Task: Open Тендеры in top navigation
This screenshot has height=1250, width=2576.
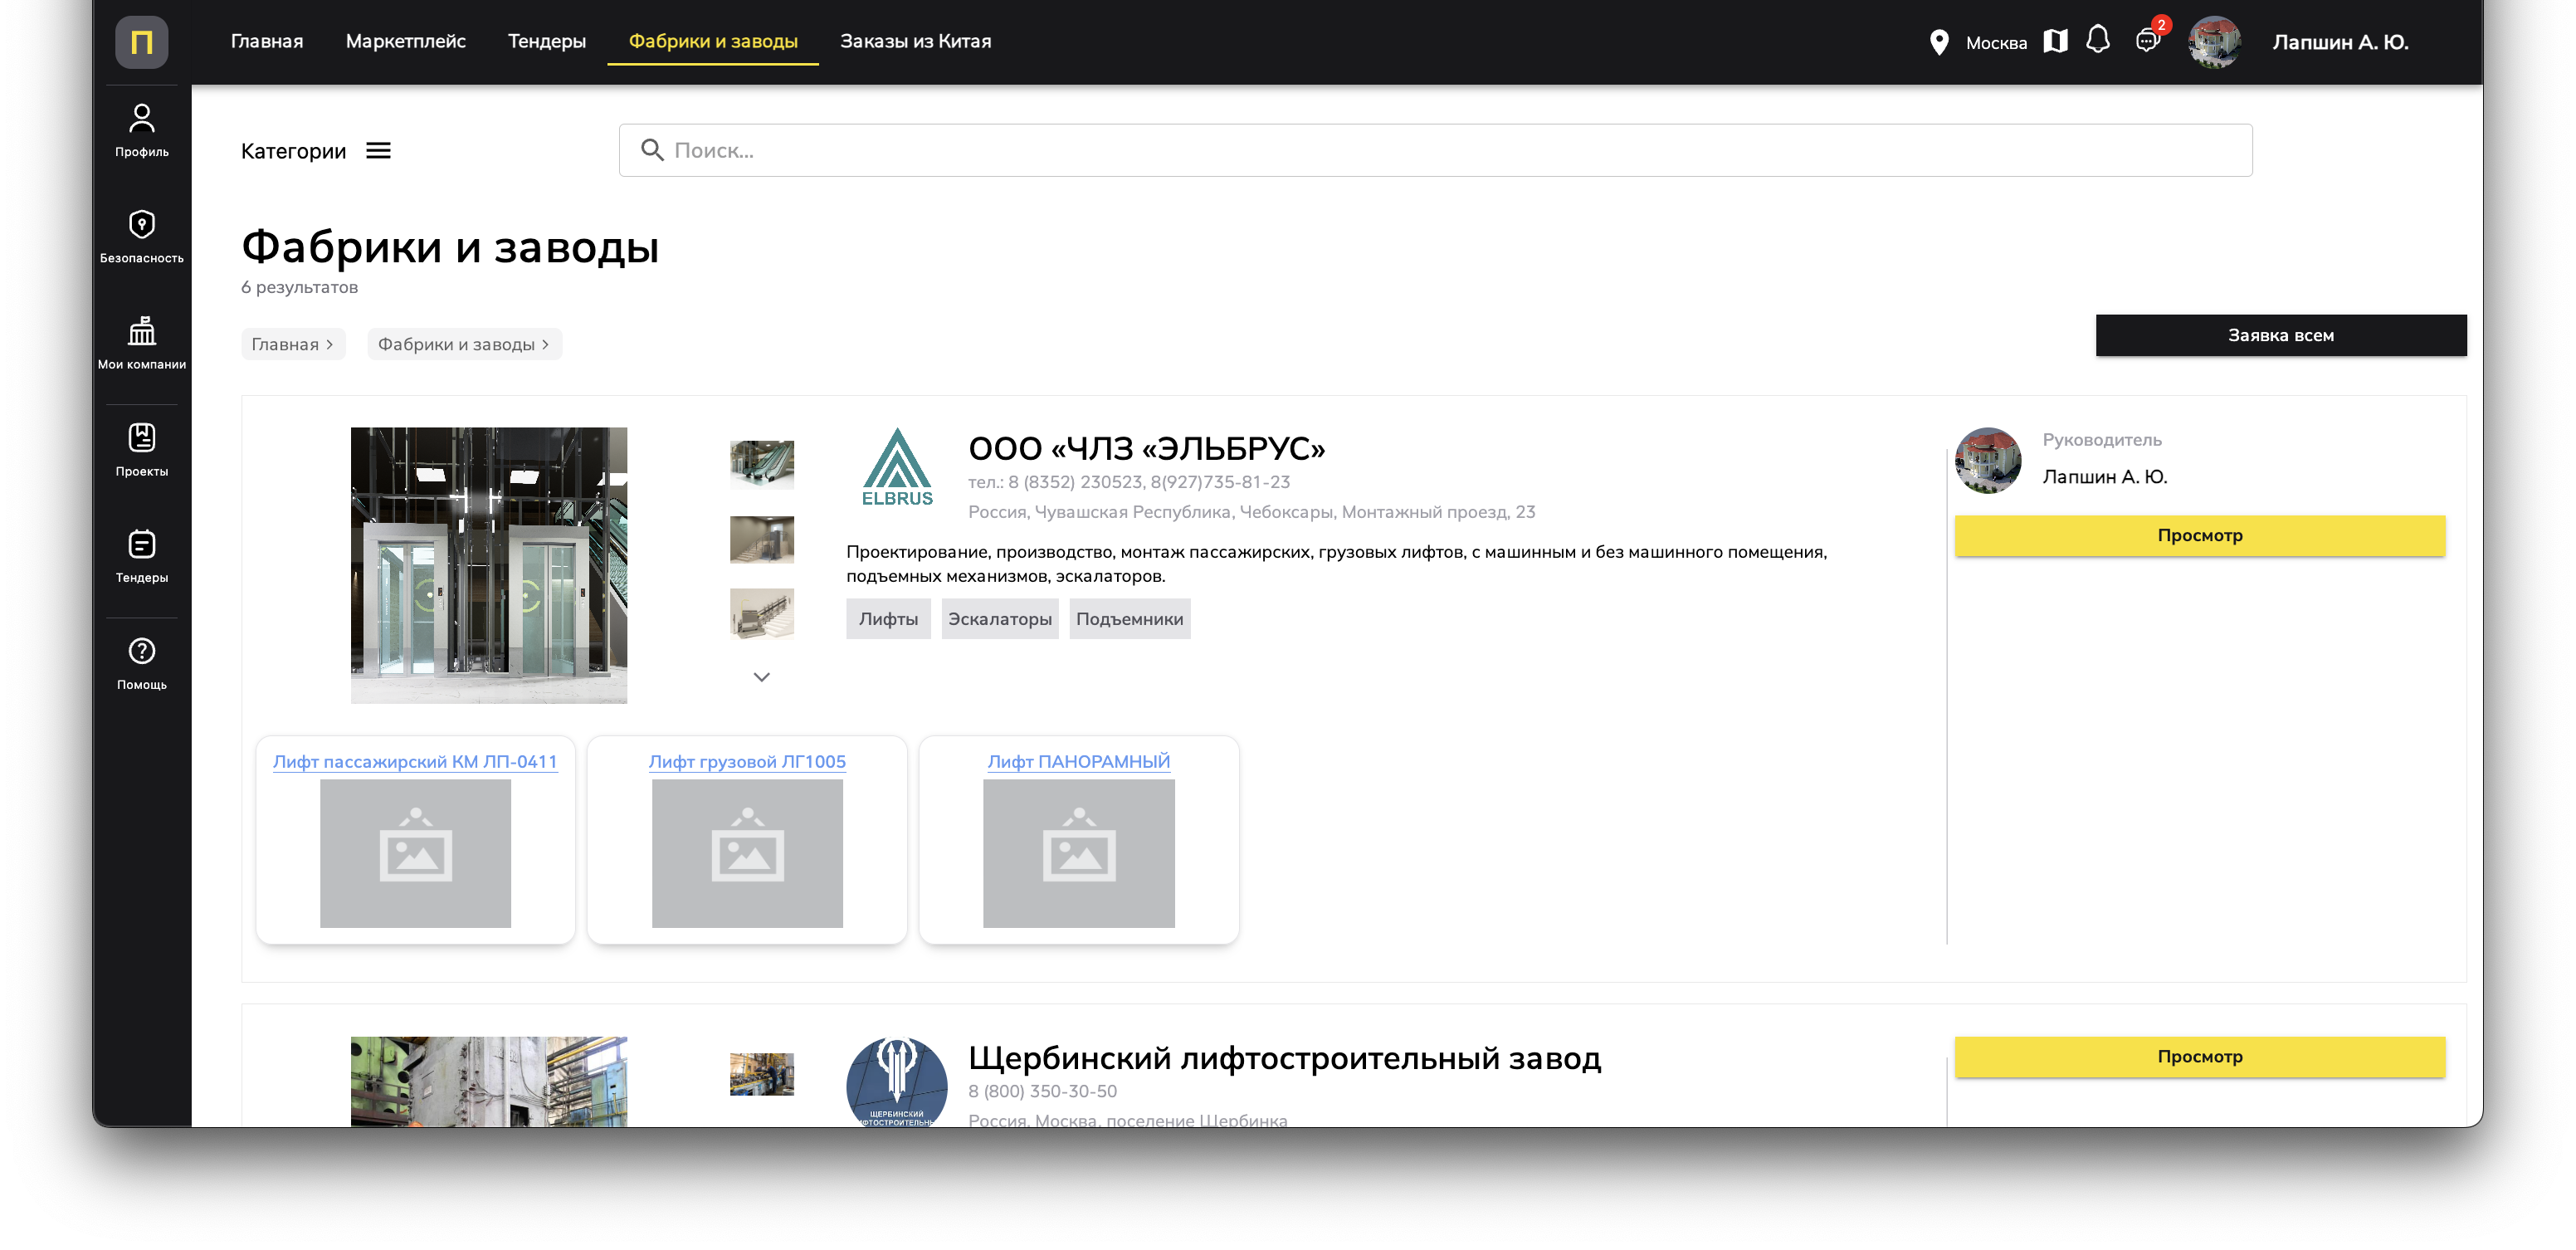Action: [547, 41]
